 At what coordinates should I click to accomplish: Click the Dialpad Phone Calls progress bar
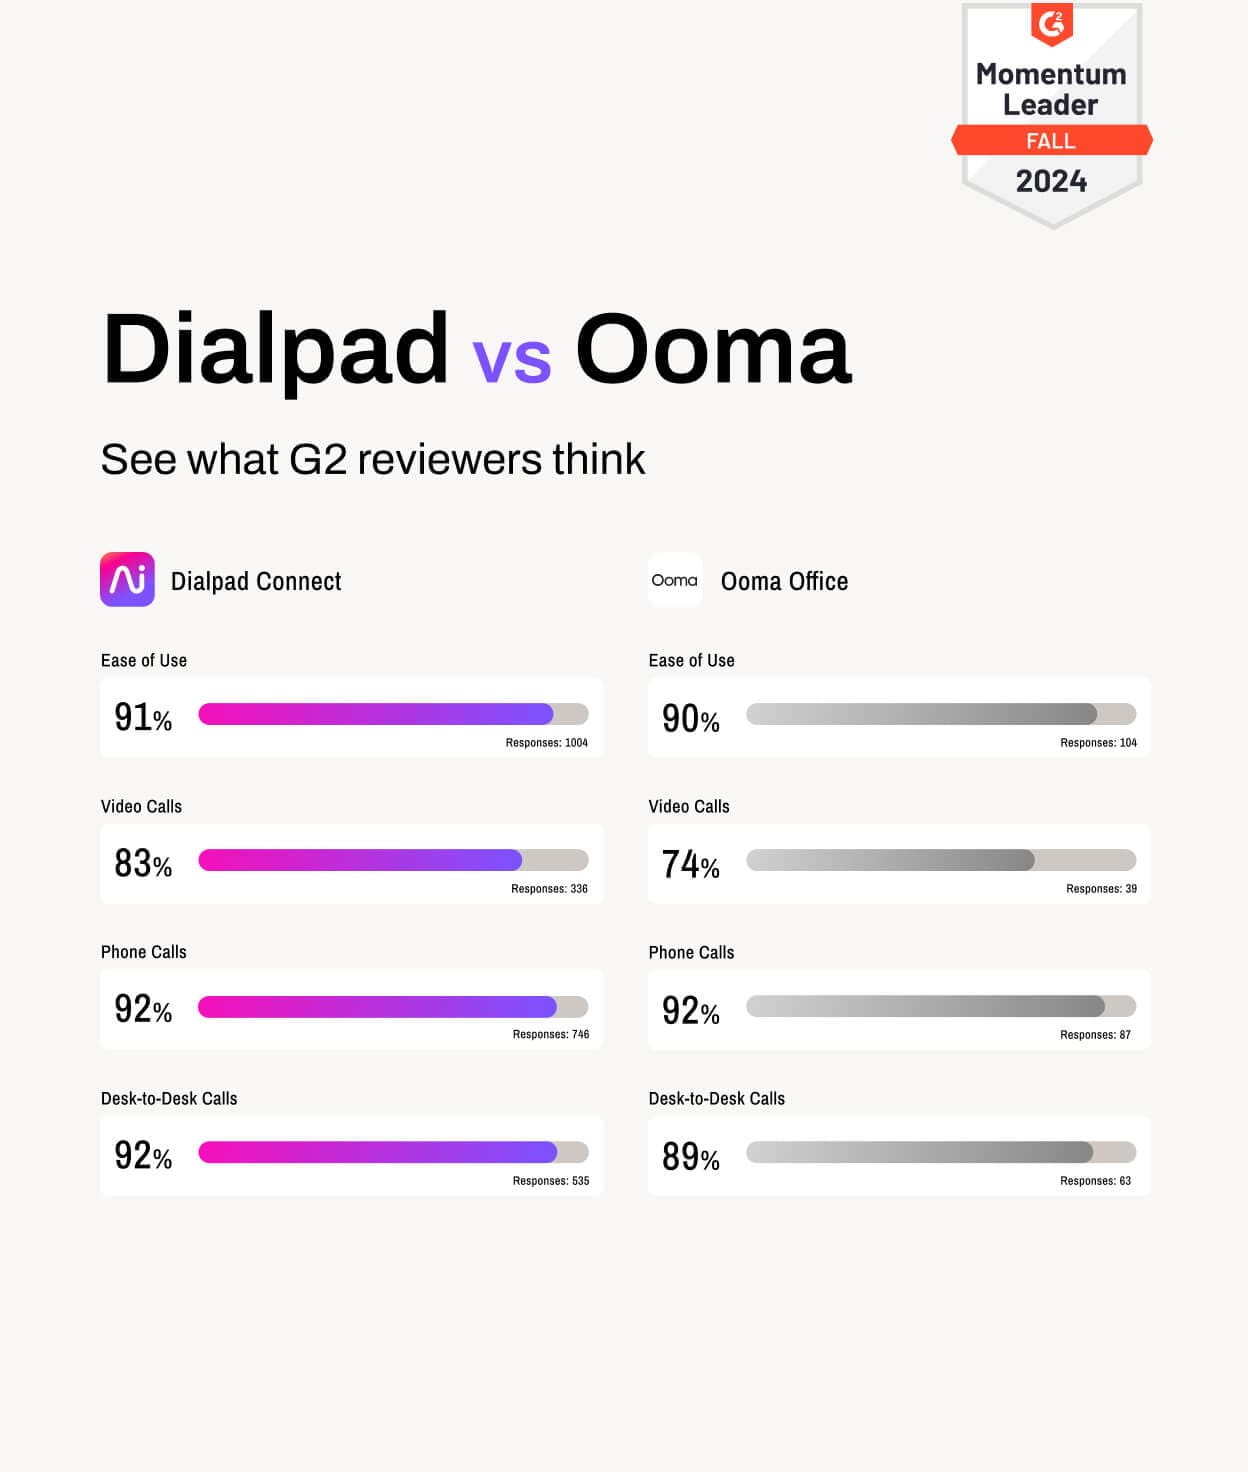[x=393, y=1006]
